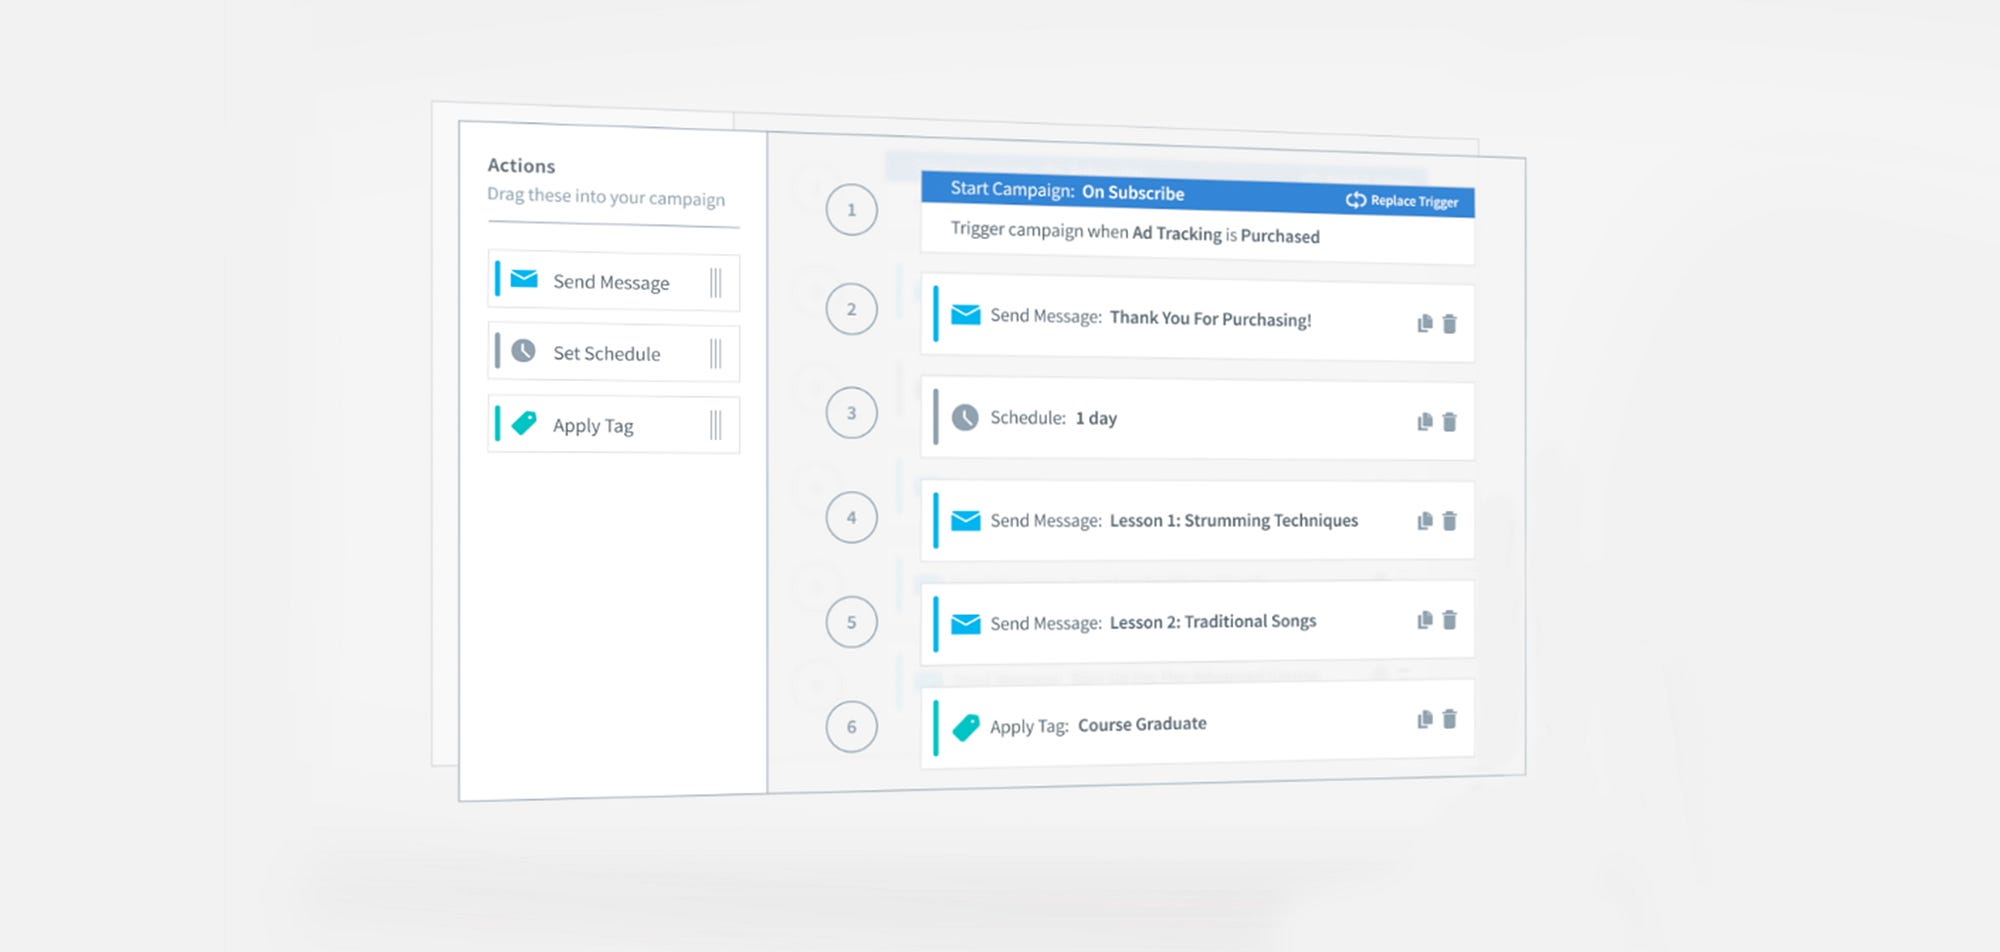
Task: Grab the drag handle on Send Message action
Action: click(716, 283)
